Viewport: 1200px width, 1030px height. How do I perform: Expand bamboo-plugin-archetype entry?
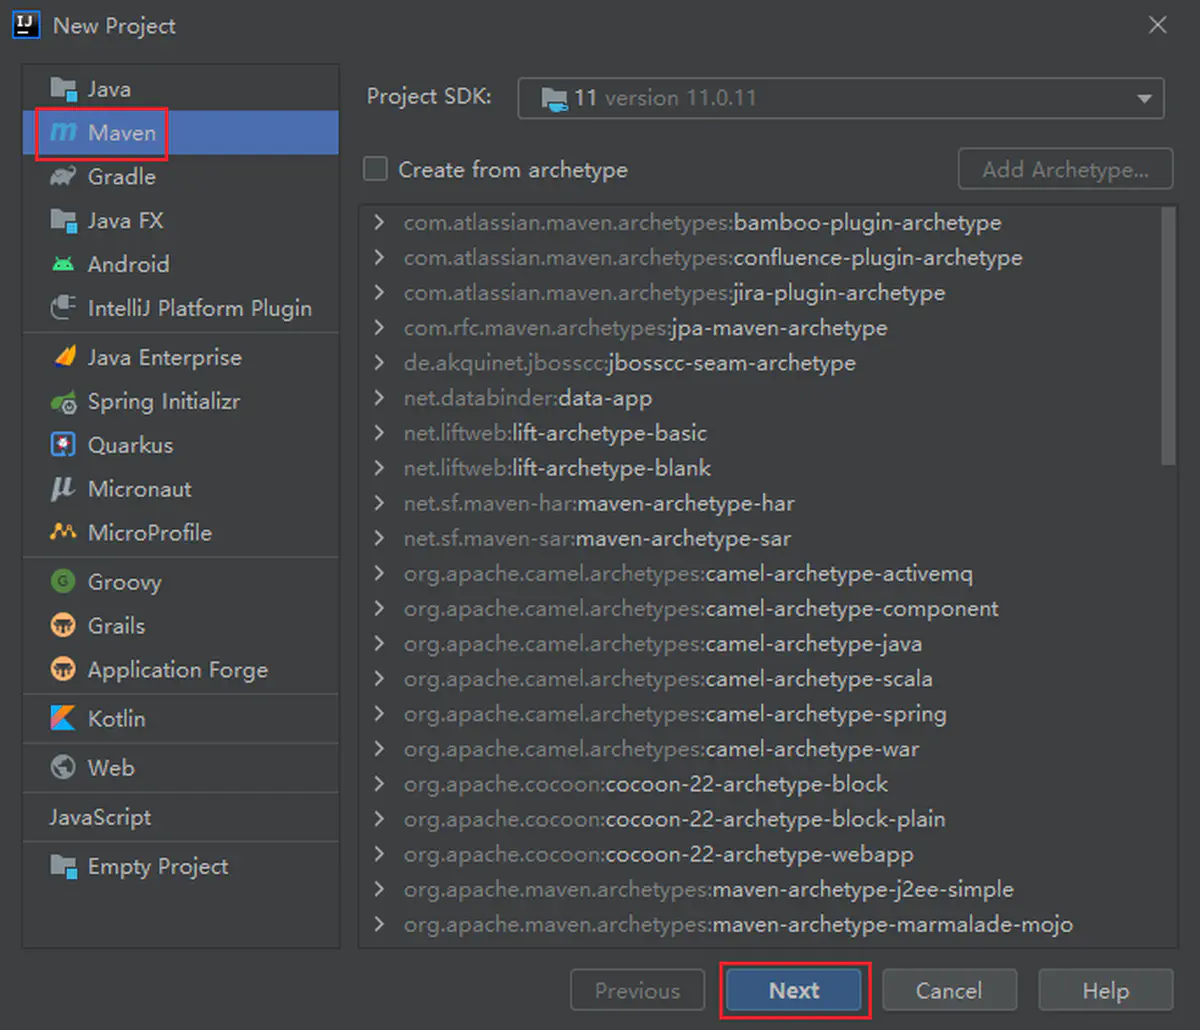(379, 222)
